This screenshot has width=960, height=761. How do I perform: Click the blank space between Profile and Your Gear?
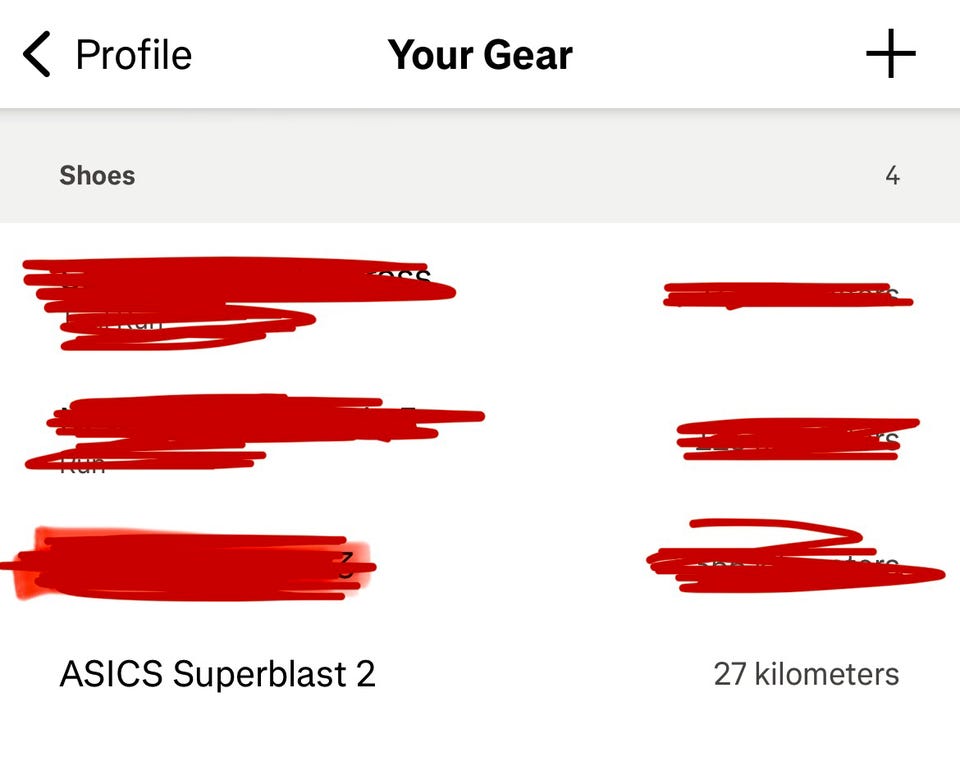tap(290, 54)
